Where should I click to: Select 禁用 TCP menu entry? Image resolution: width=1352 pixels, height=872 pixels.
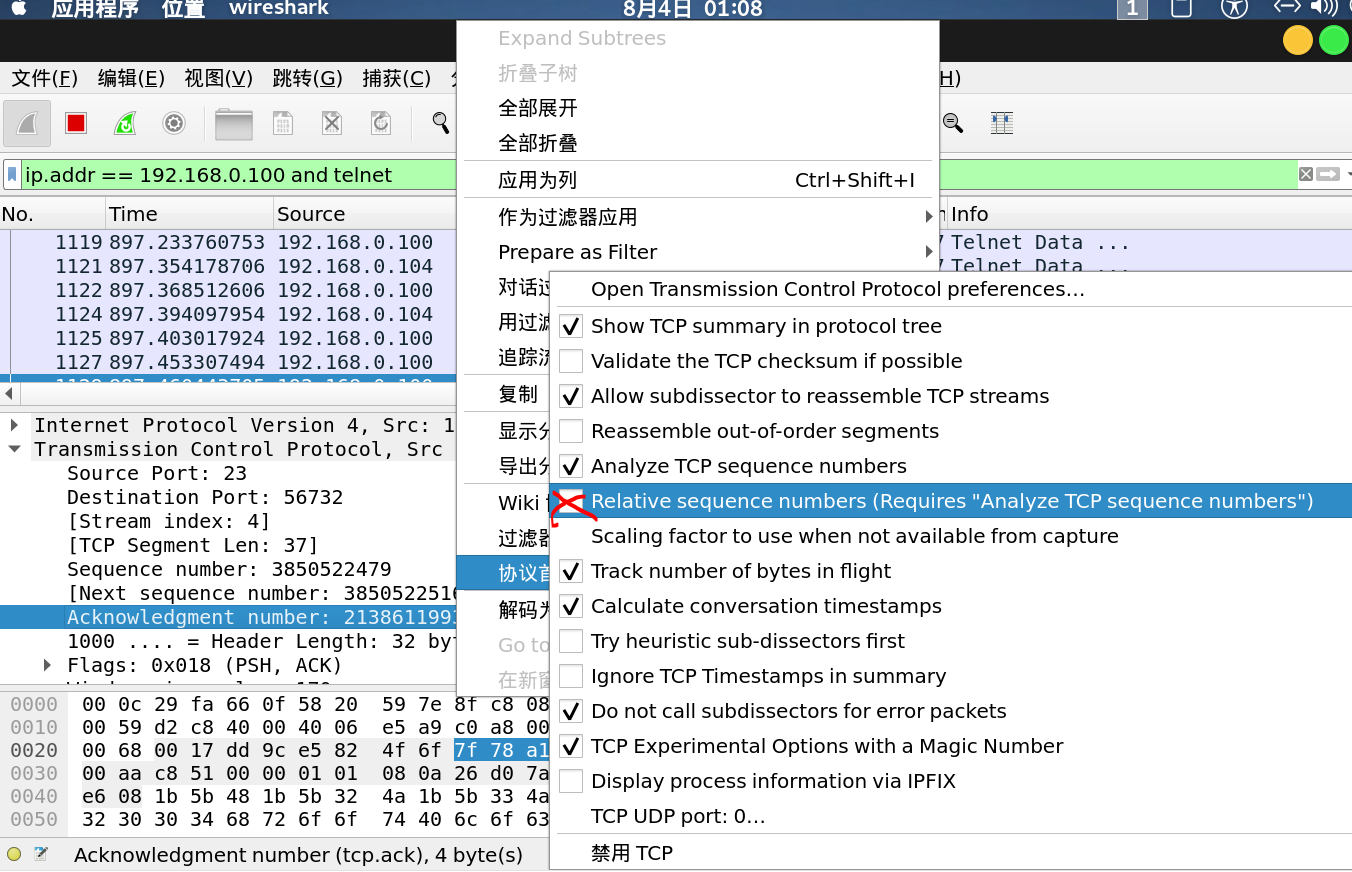631,853
